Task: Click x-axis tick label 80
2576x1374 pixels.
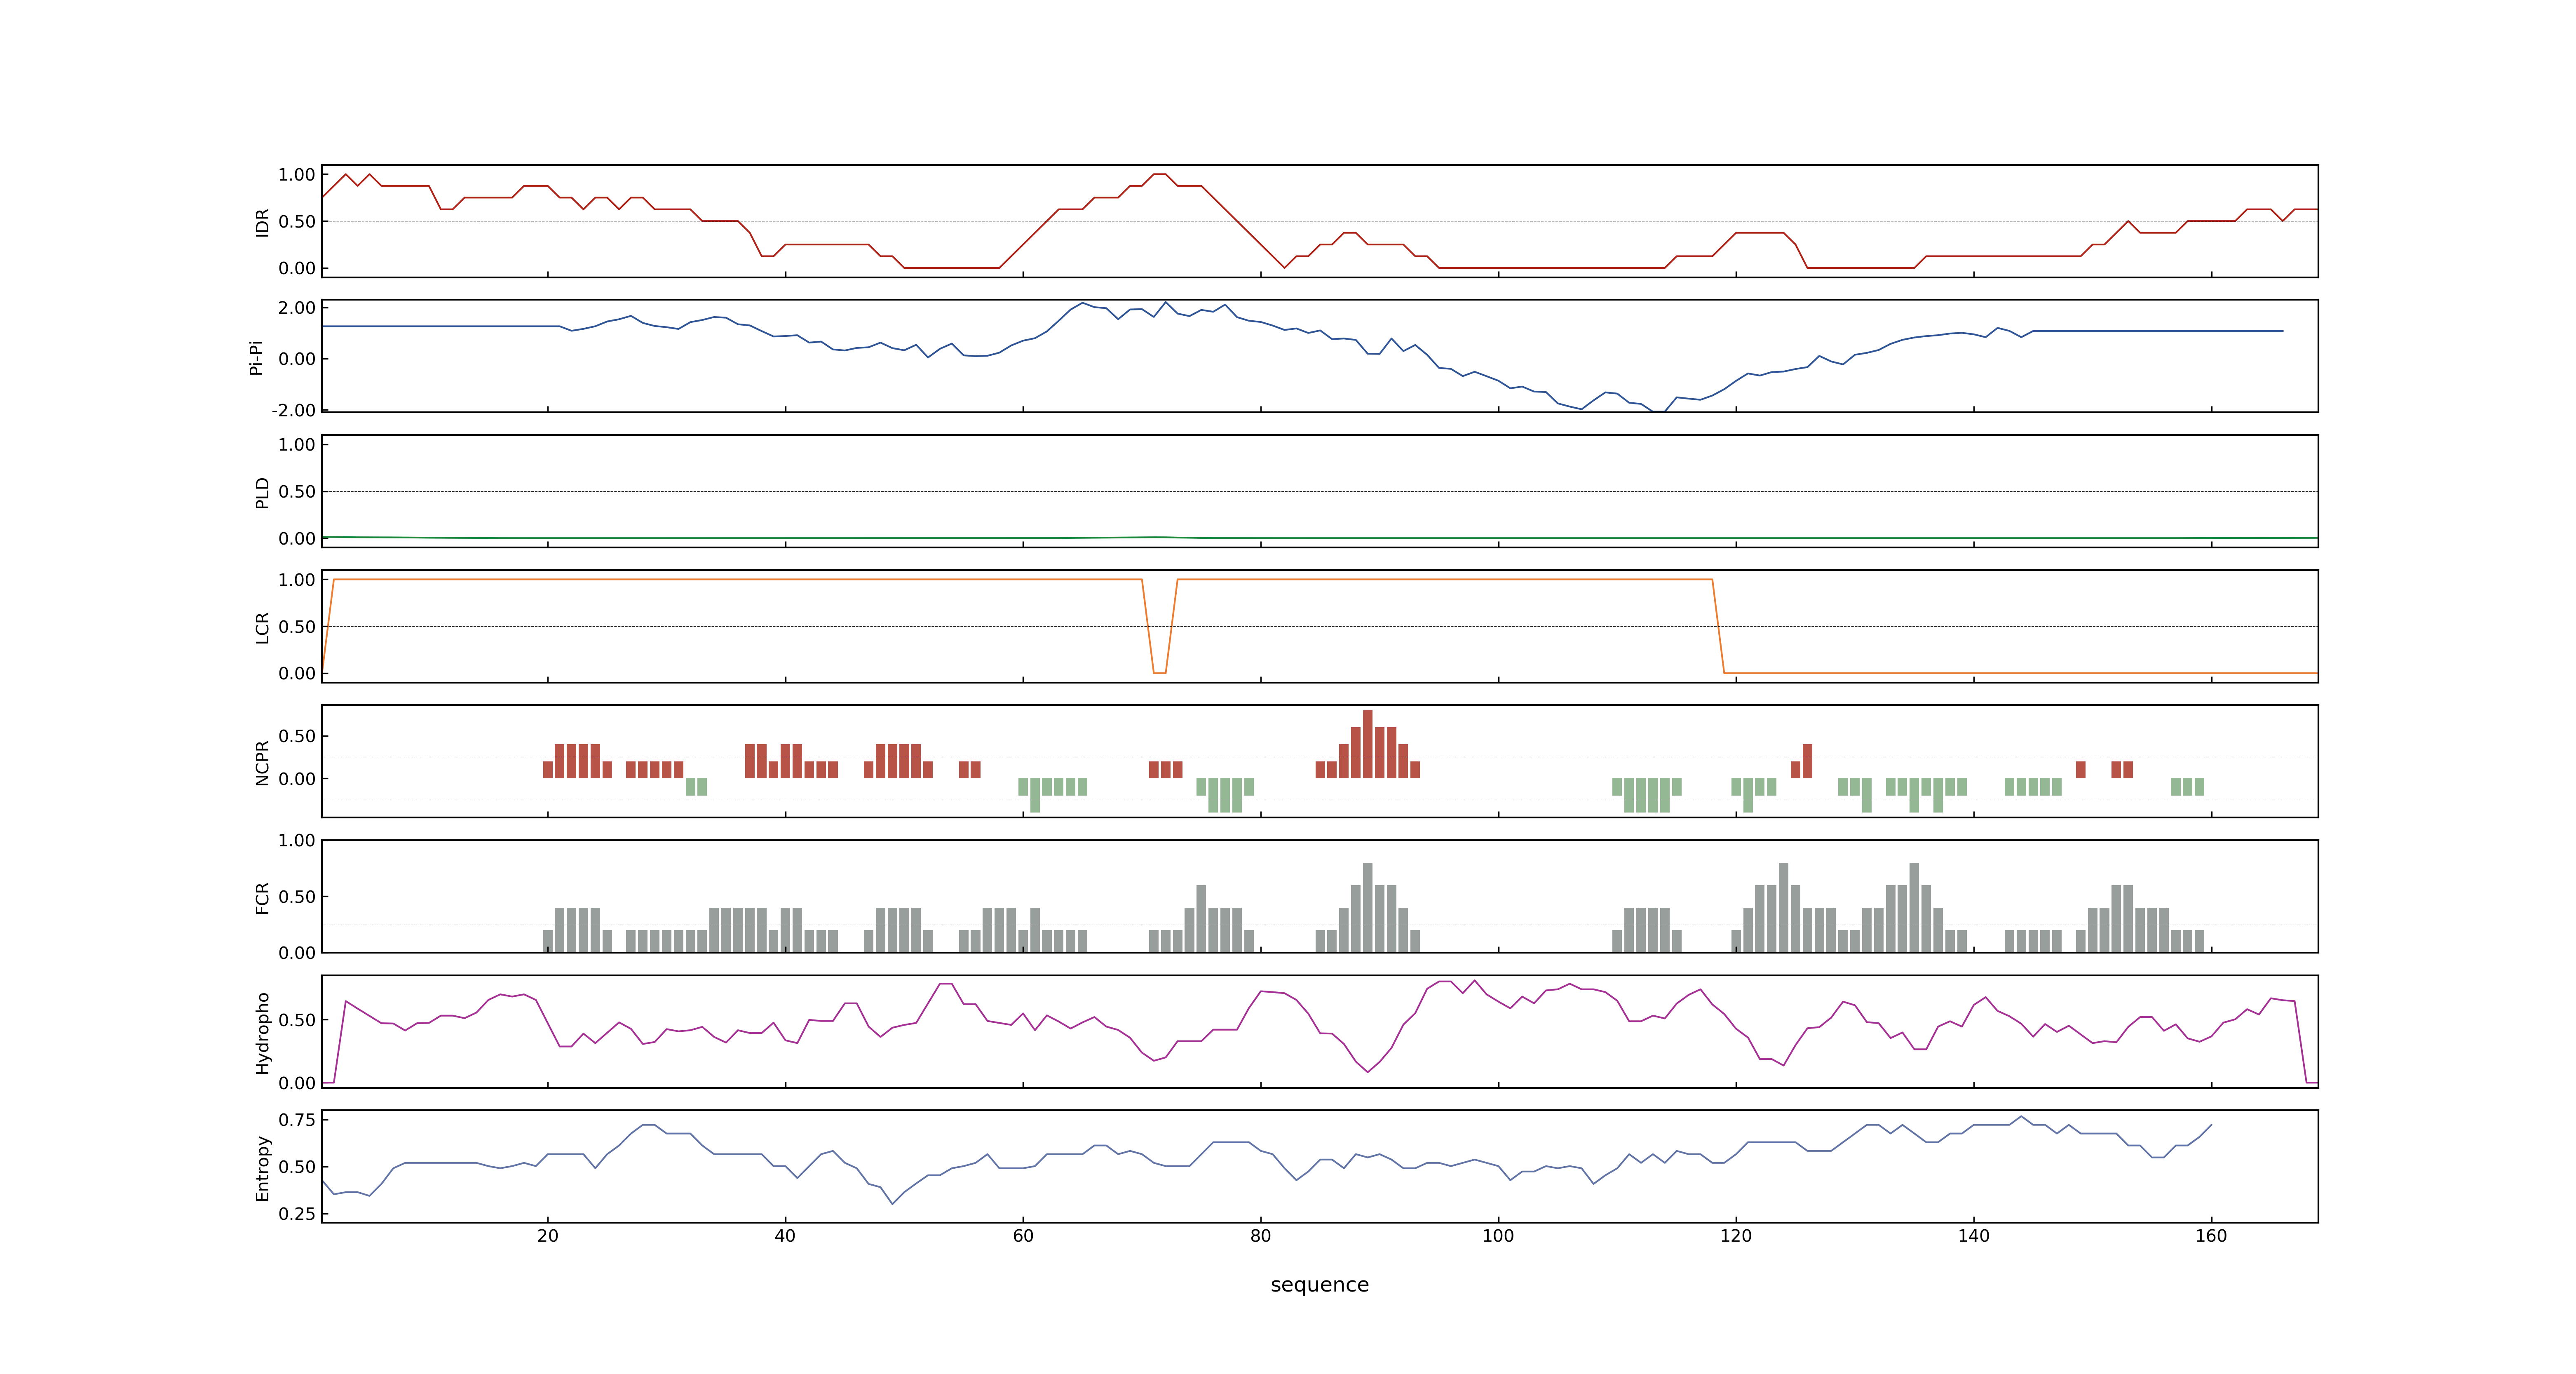Action: click(1261, 1236)
